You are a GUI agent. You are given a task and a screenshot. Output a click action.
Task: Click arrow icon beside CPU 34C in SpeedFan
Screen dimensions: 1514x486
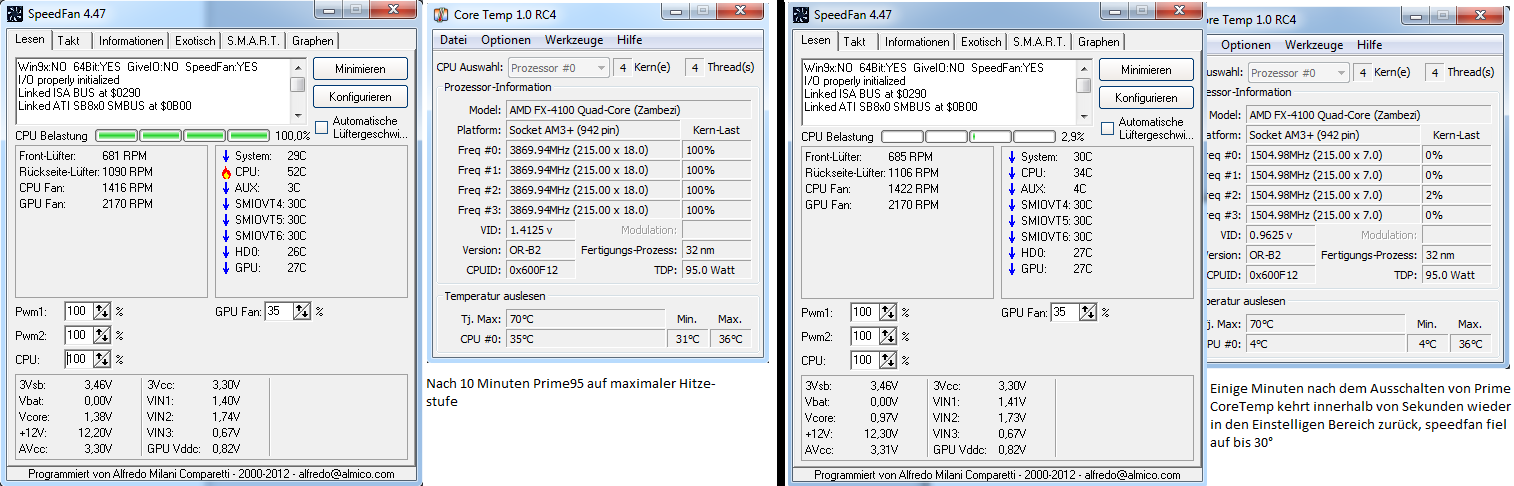[1012, 173]
